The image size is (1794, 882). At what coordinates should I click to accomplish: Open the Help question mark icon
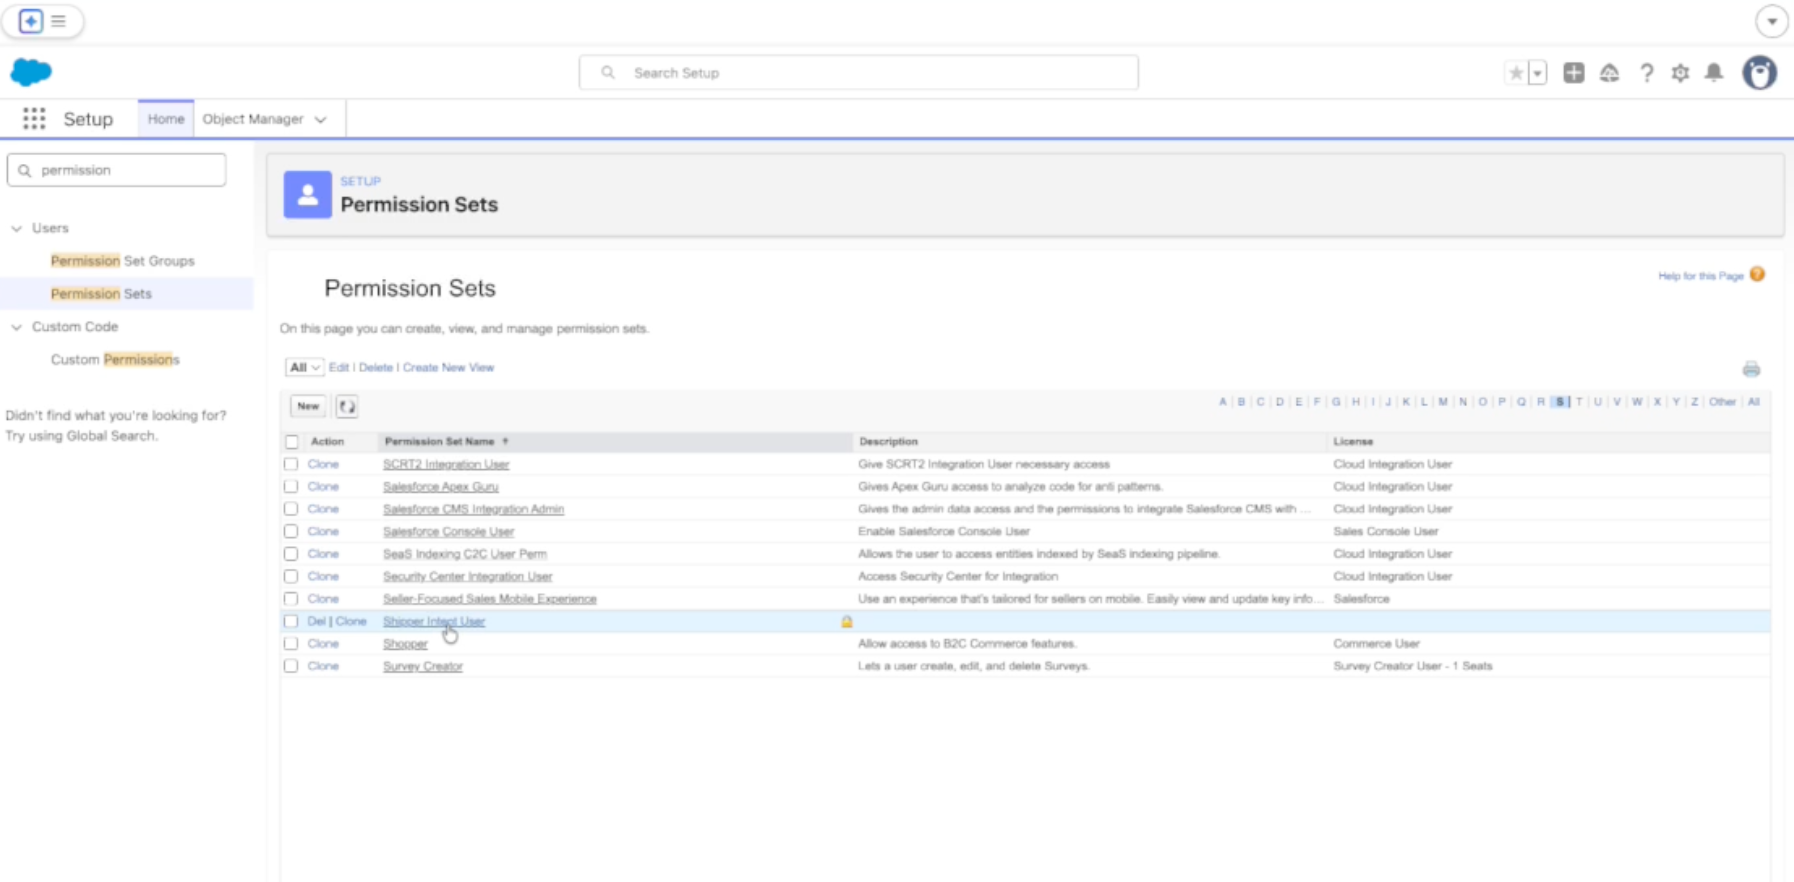[1646, 73]
